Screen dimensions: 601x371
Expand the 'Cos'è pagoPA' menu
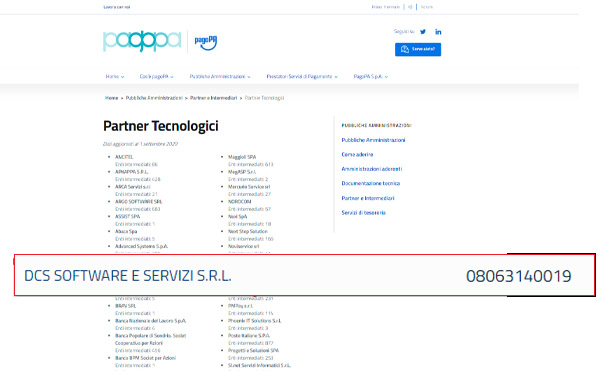click(156, 77)
